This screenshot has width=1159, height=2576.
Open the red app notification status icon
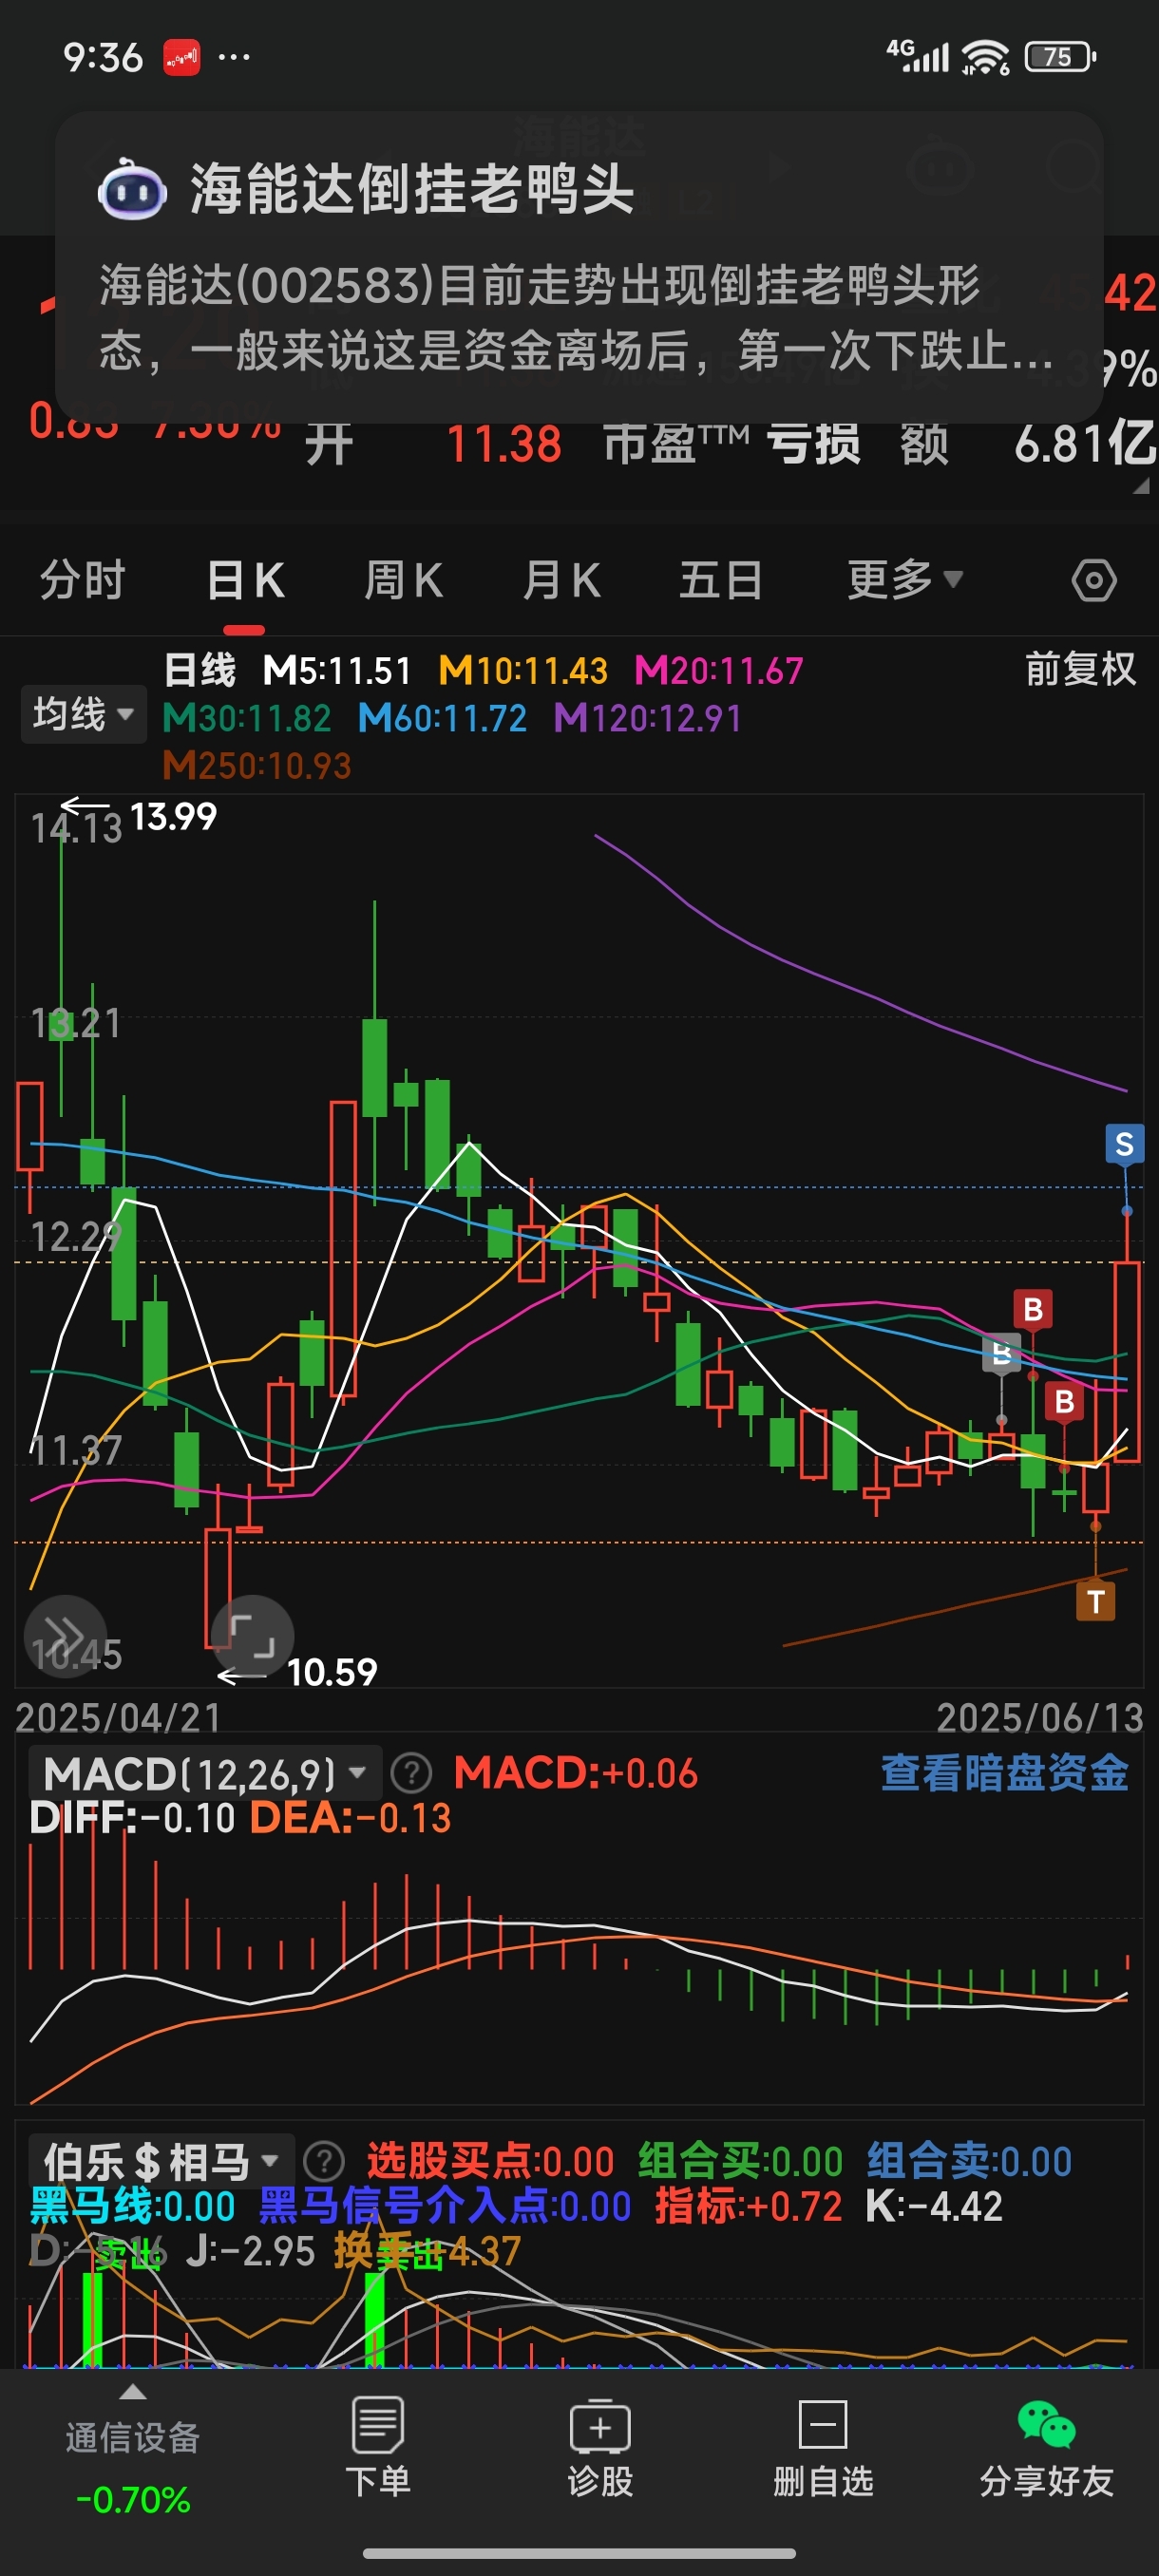click(181, 57)
